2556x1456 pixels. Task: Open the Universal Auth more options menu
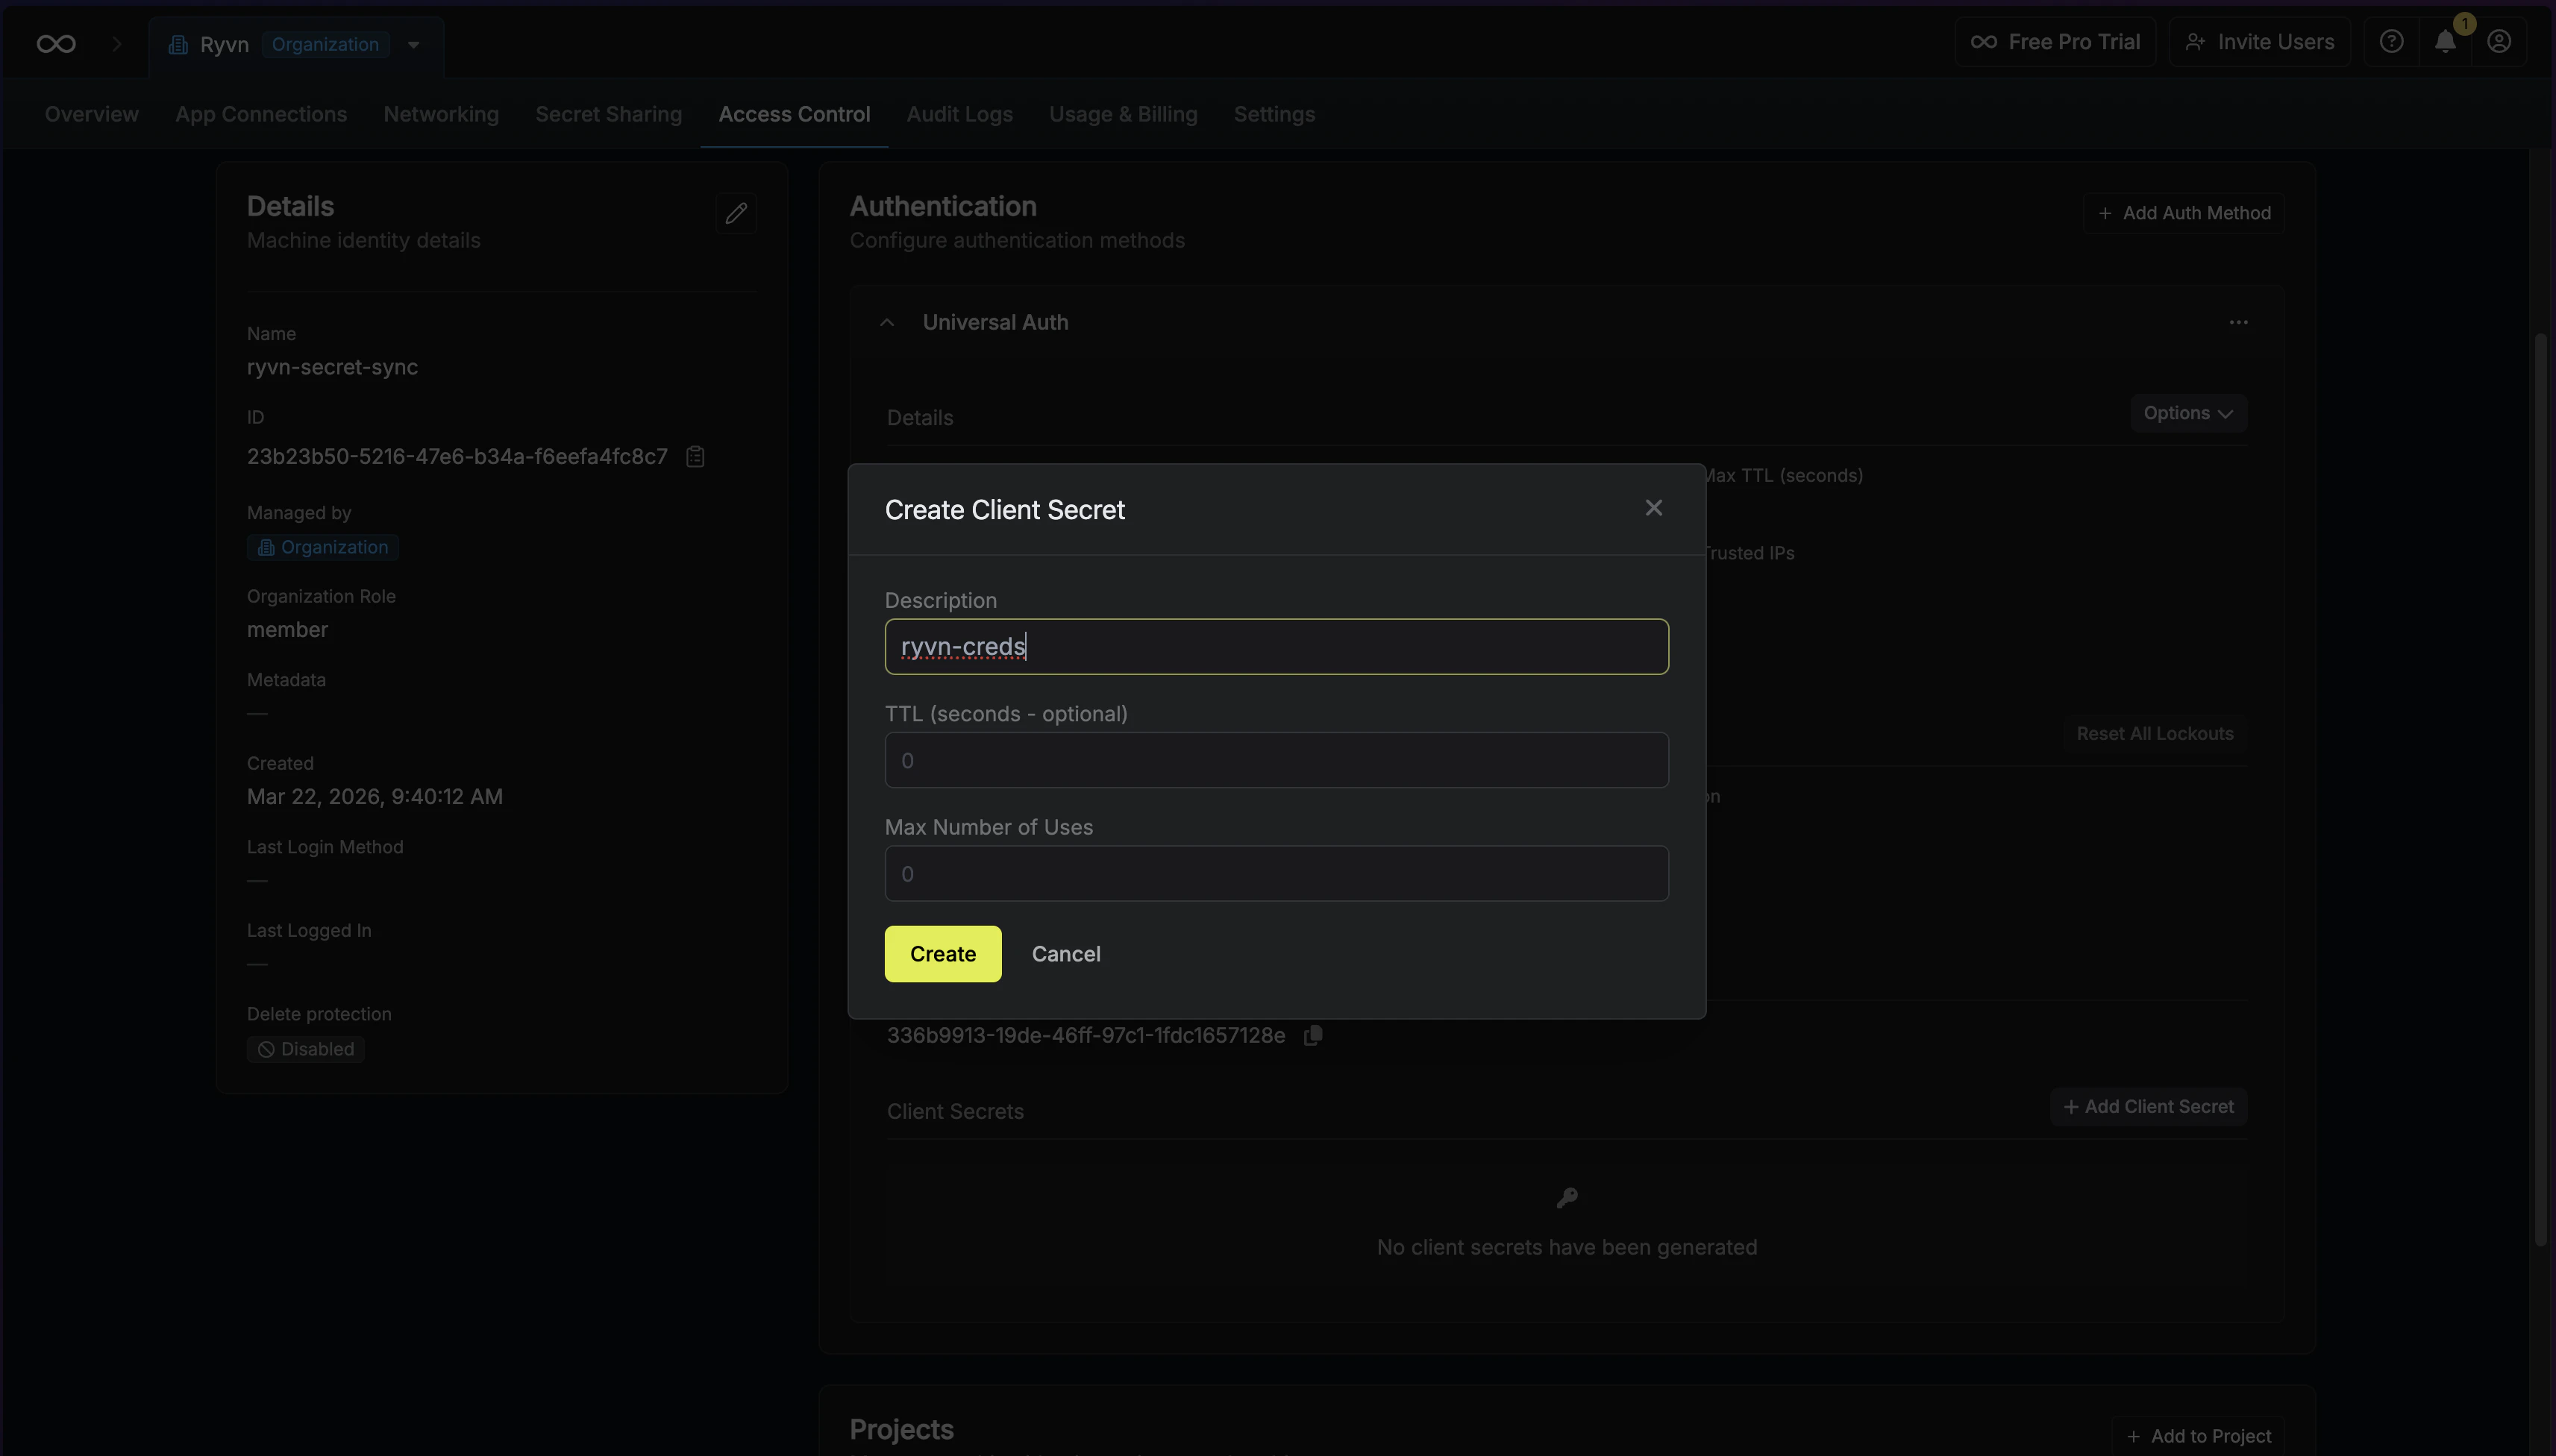tap(2238, 322)
